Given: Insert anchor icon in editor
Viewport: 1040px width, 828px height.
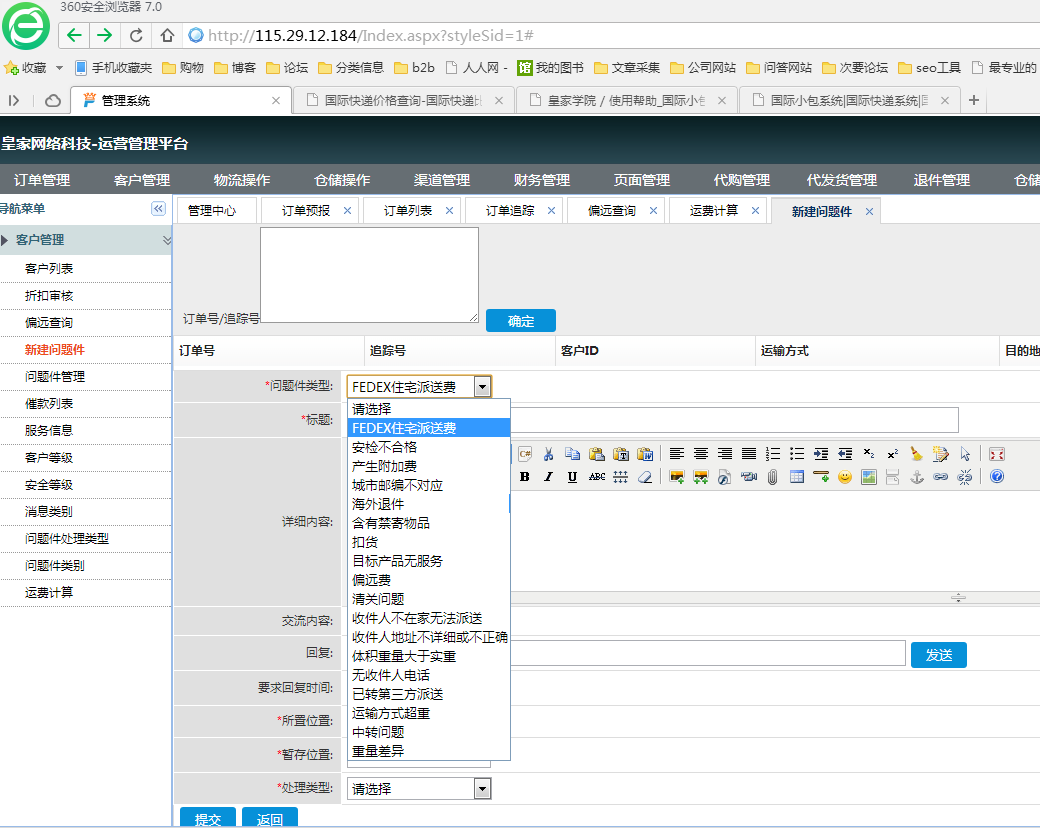Looking at the screenshot, I should coord(917,476).
